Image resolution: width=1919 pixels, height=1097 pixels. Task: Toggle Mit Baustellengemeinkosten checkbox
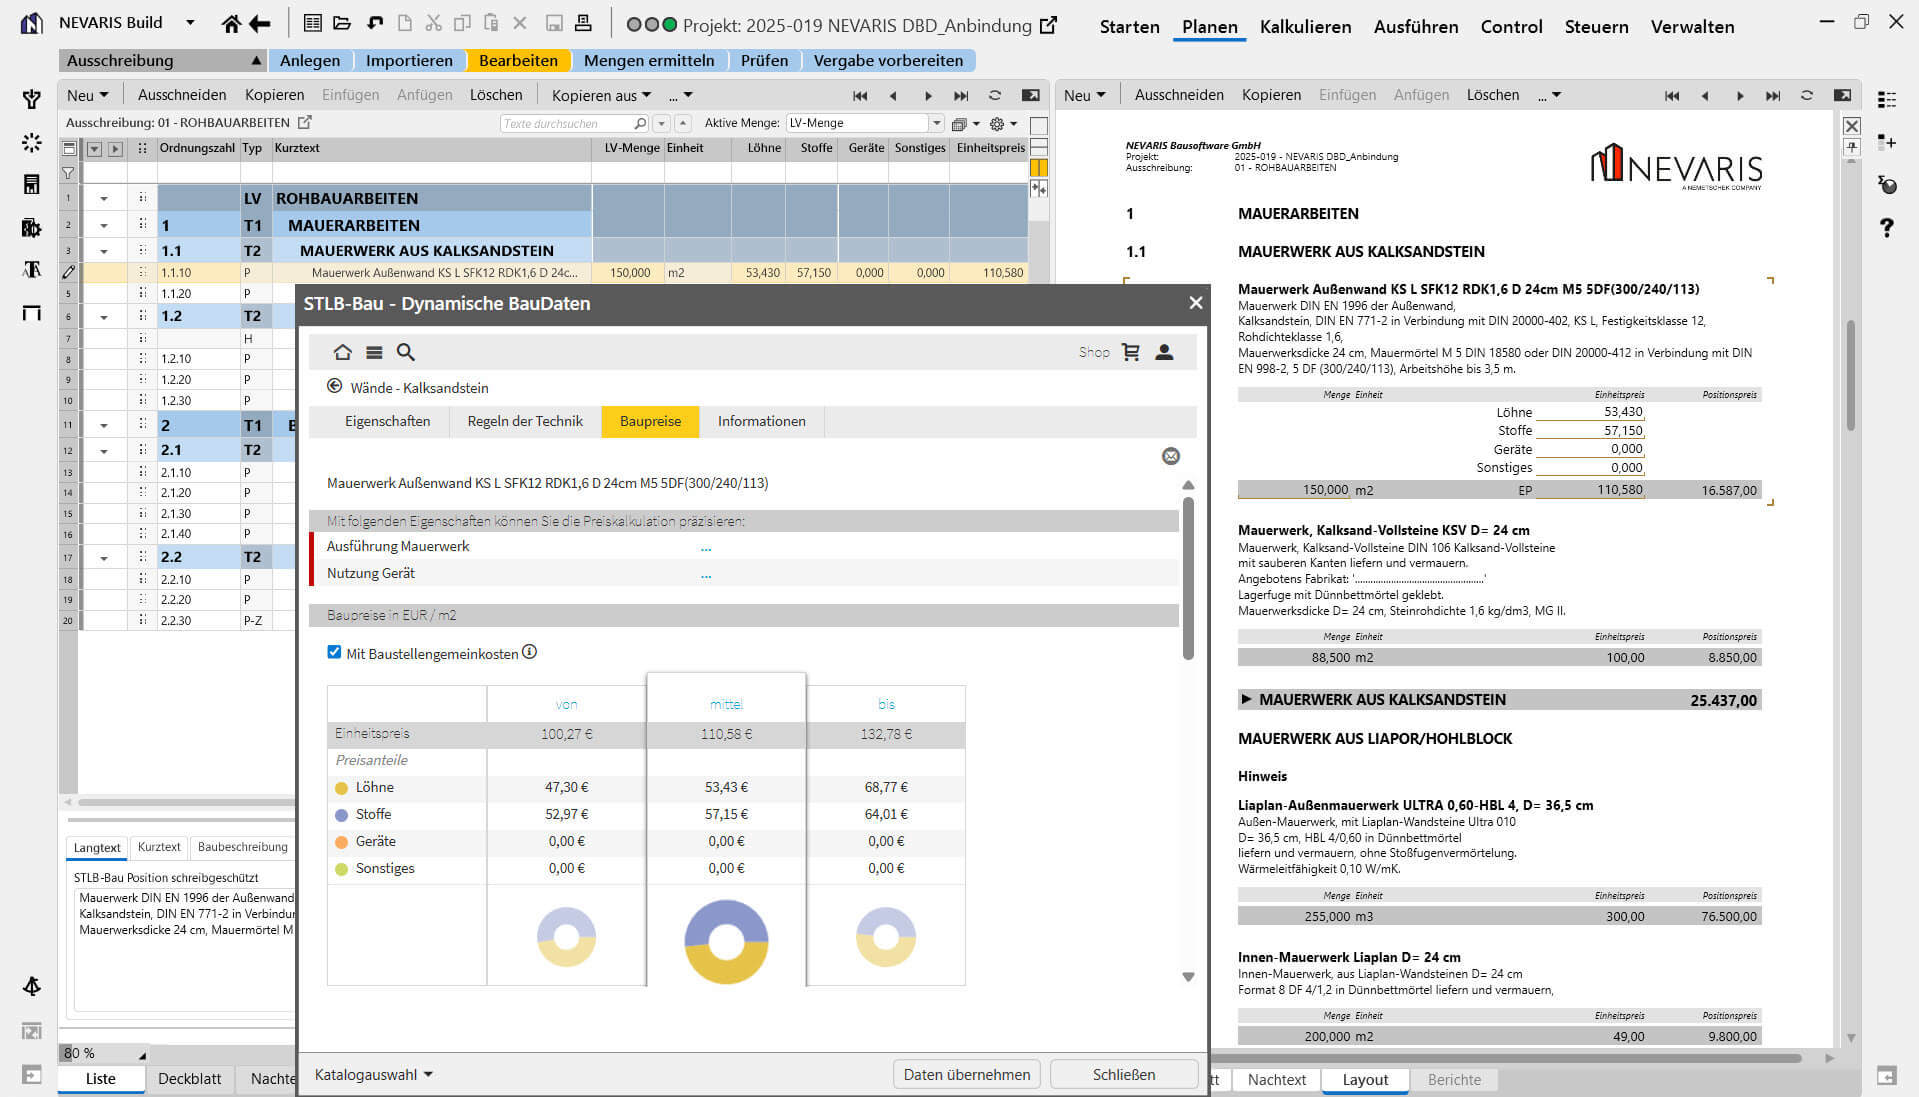[x=334, y=652]
